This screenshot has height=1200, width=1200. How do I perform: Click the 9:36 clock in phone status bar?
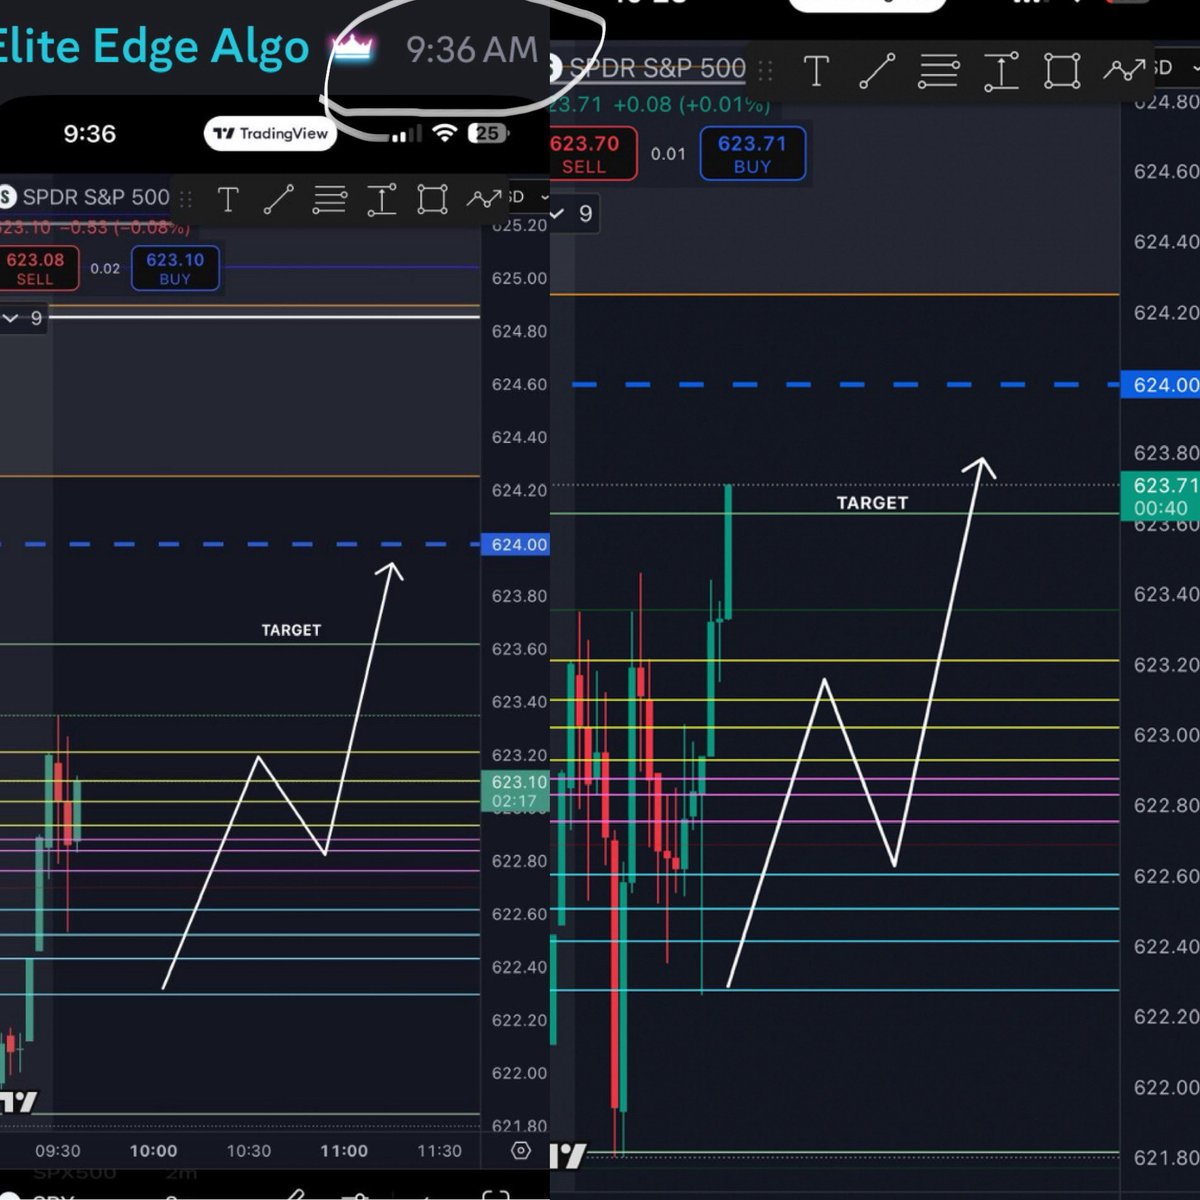point(89,134)
